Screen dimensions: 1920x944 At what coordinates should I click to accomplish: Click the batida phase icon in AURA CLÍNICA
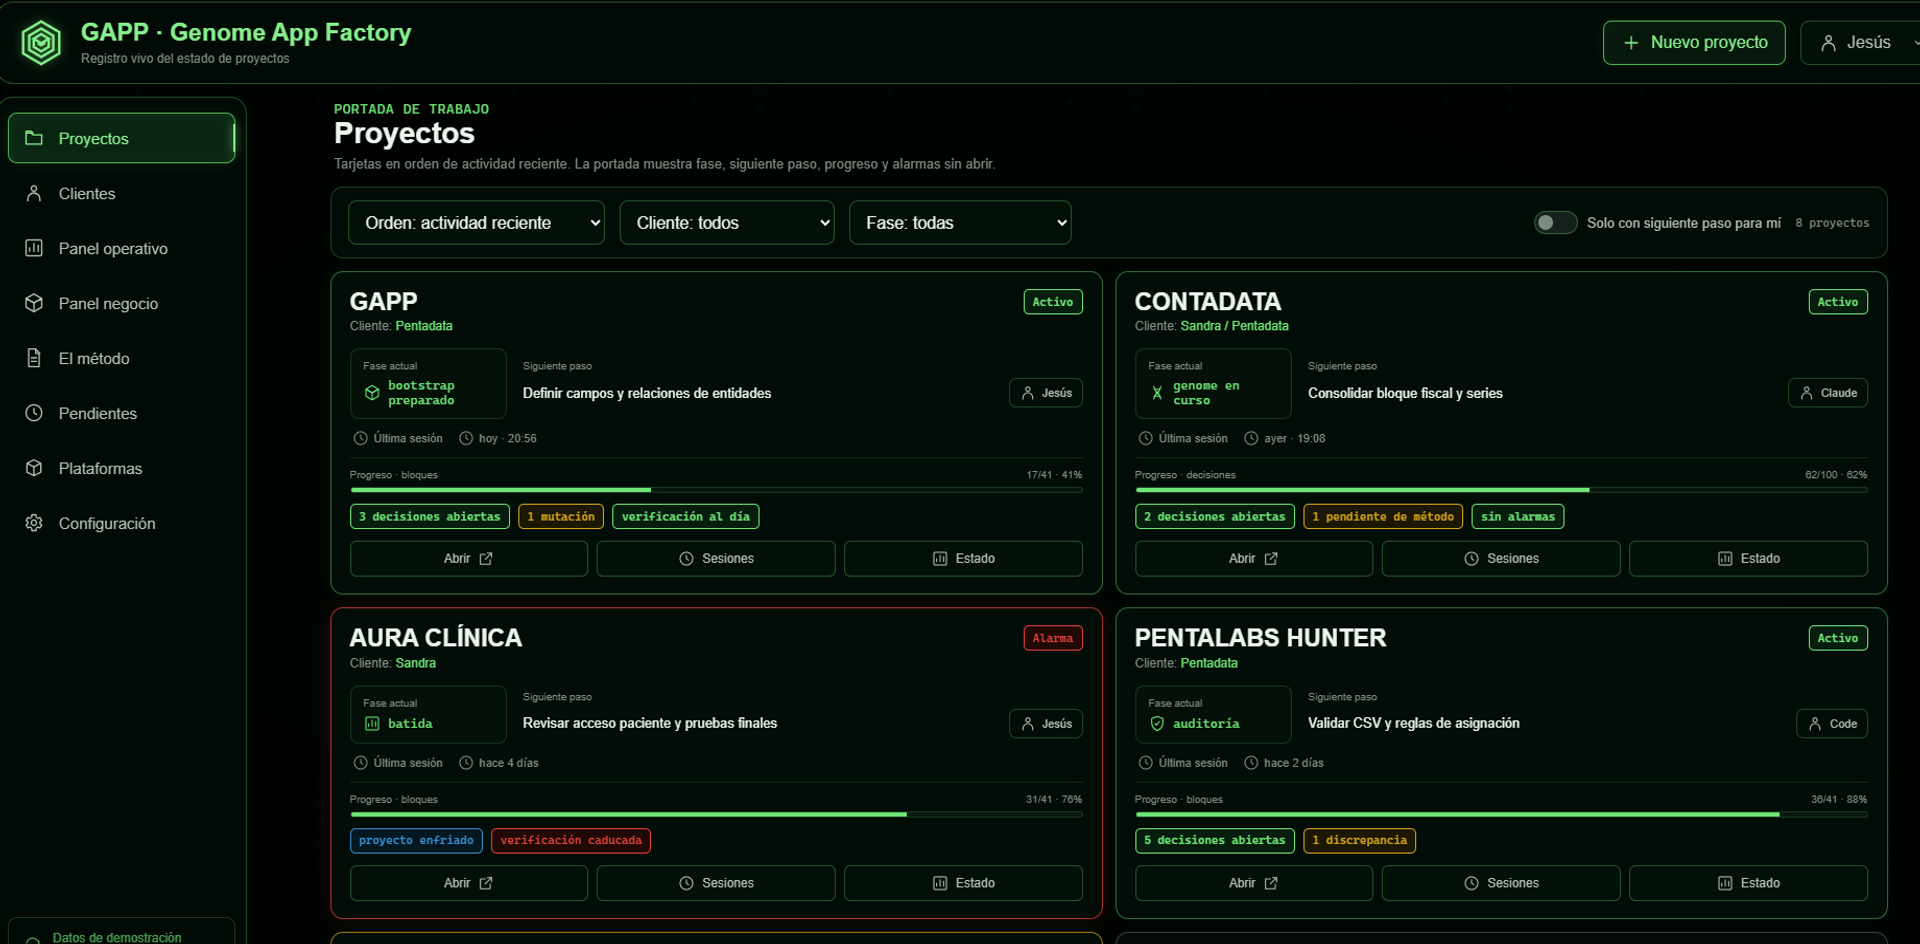372,723
